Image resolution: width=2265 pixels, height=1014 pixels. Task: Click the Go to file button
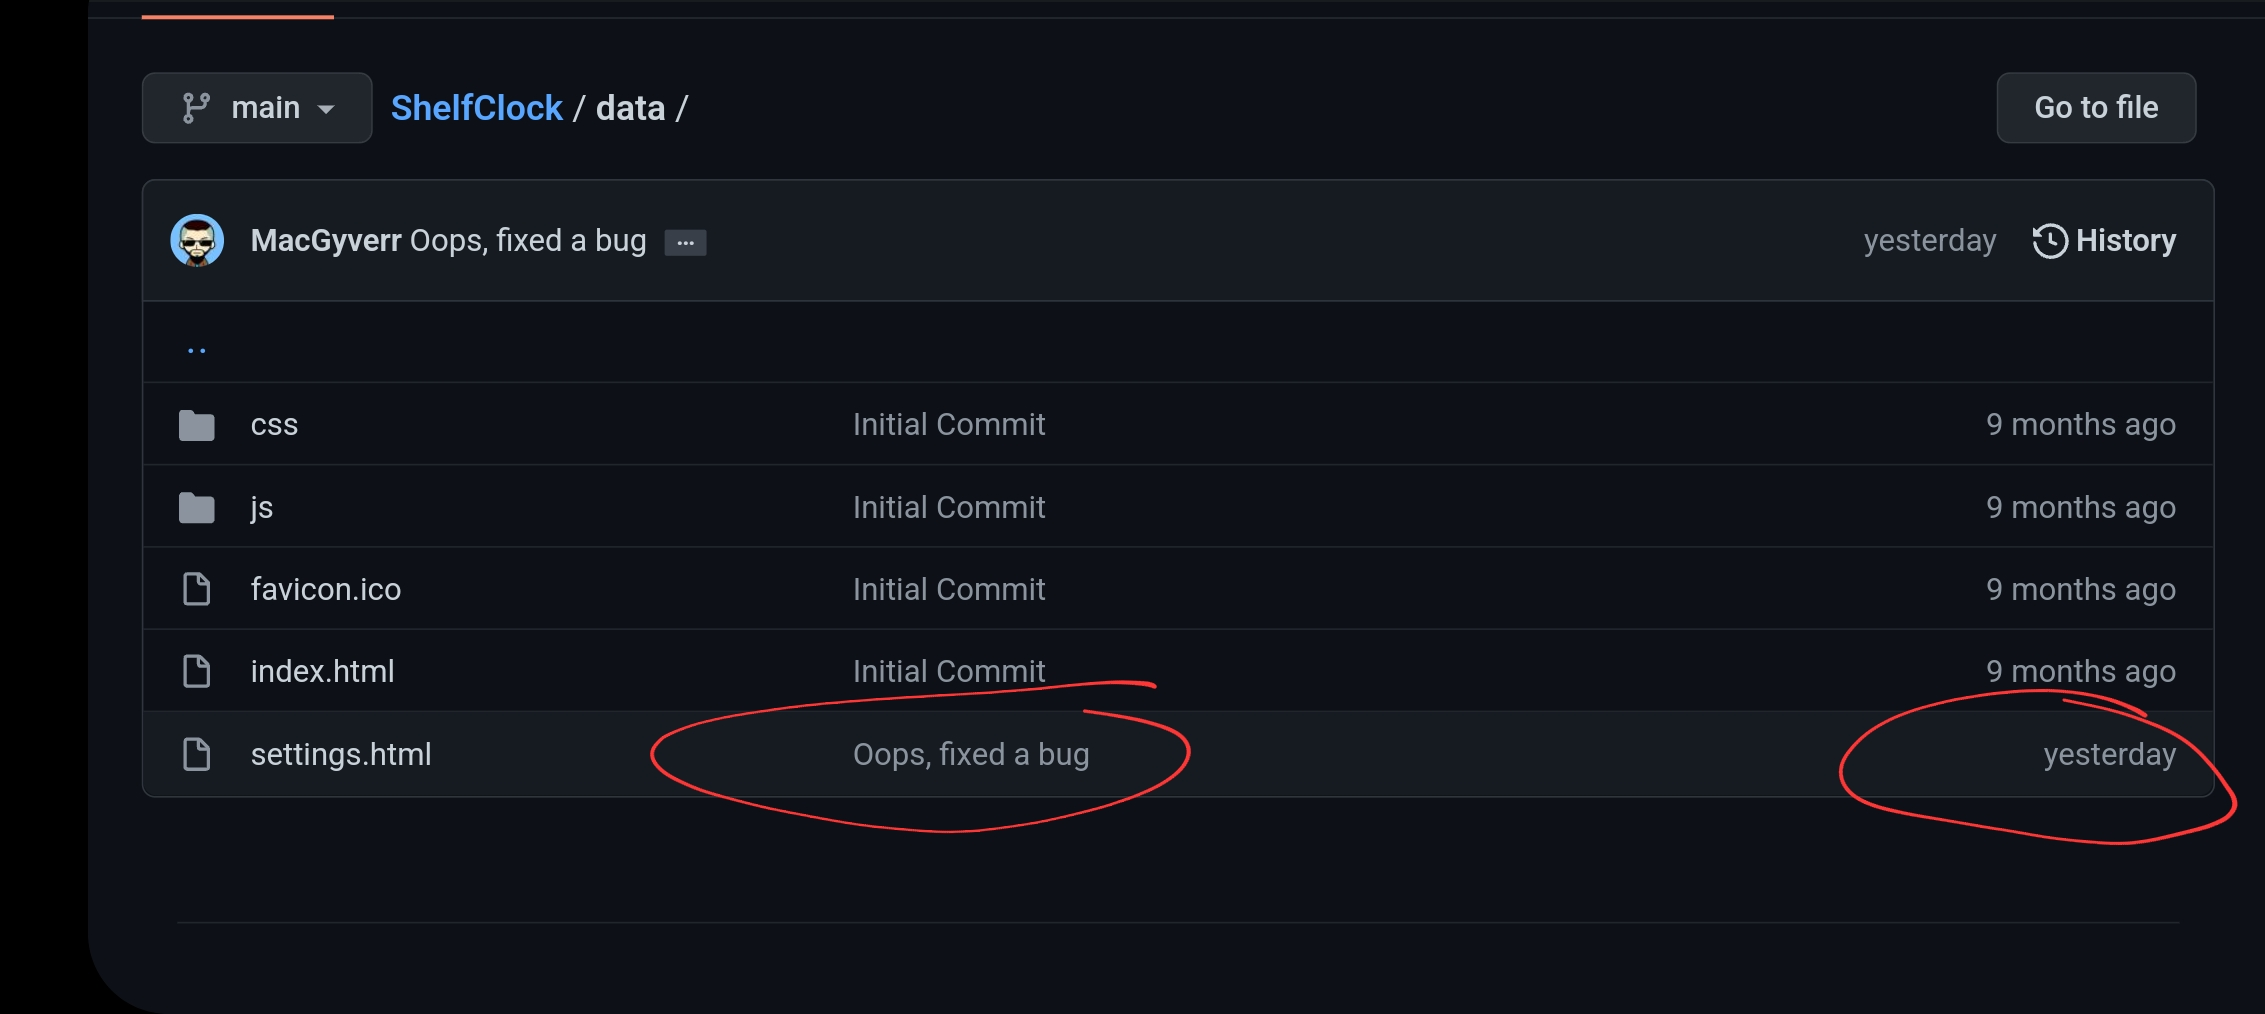tap(2096, 108)
